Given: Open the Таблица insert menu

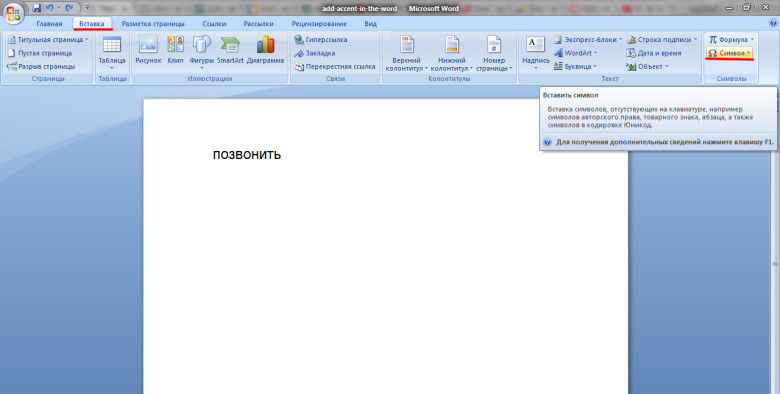Looking at the screenshot, I should click(x=112, y=53).
